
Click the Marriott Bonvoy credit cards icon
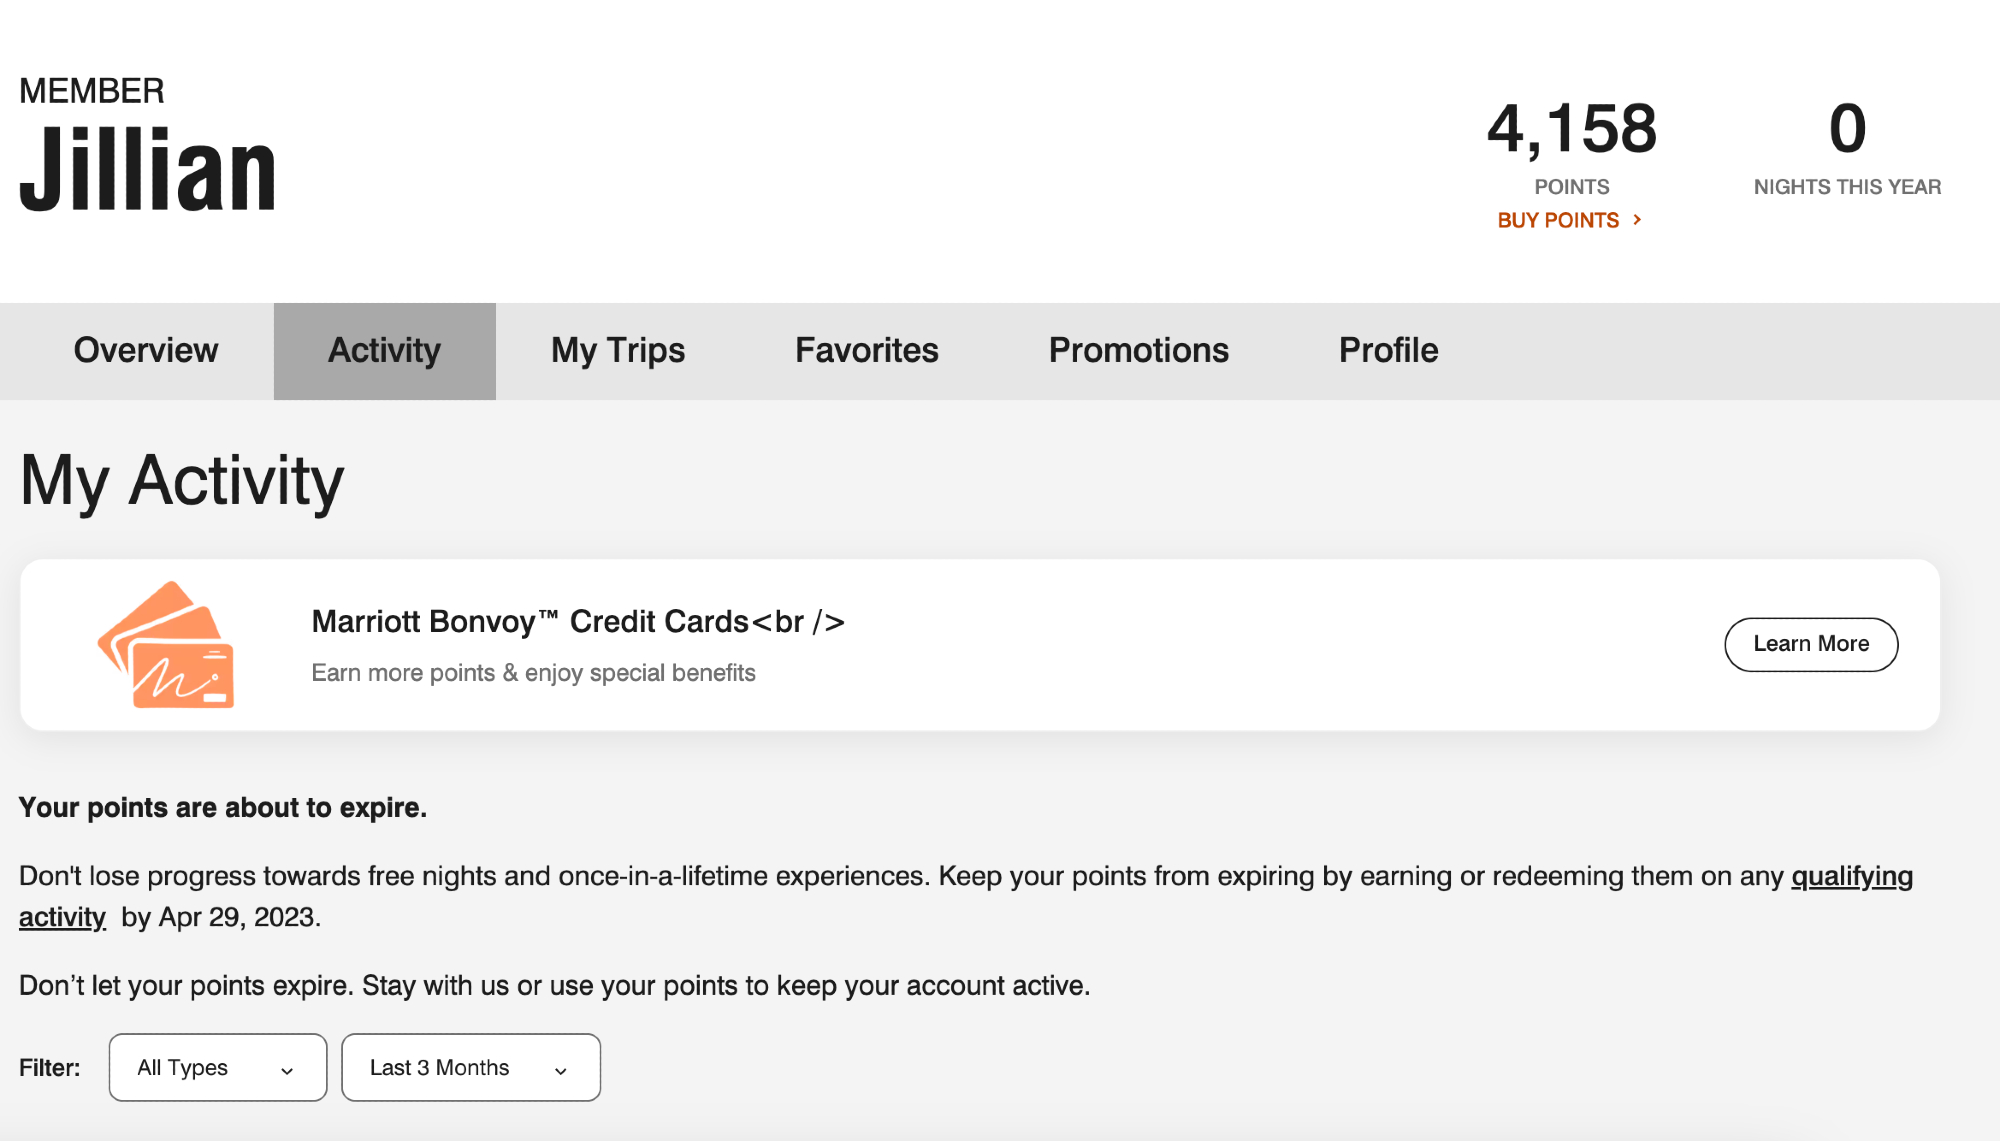click(167, 645)
